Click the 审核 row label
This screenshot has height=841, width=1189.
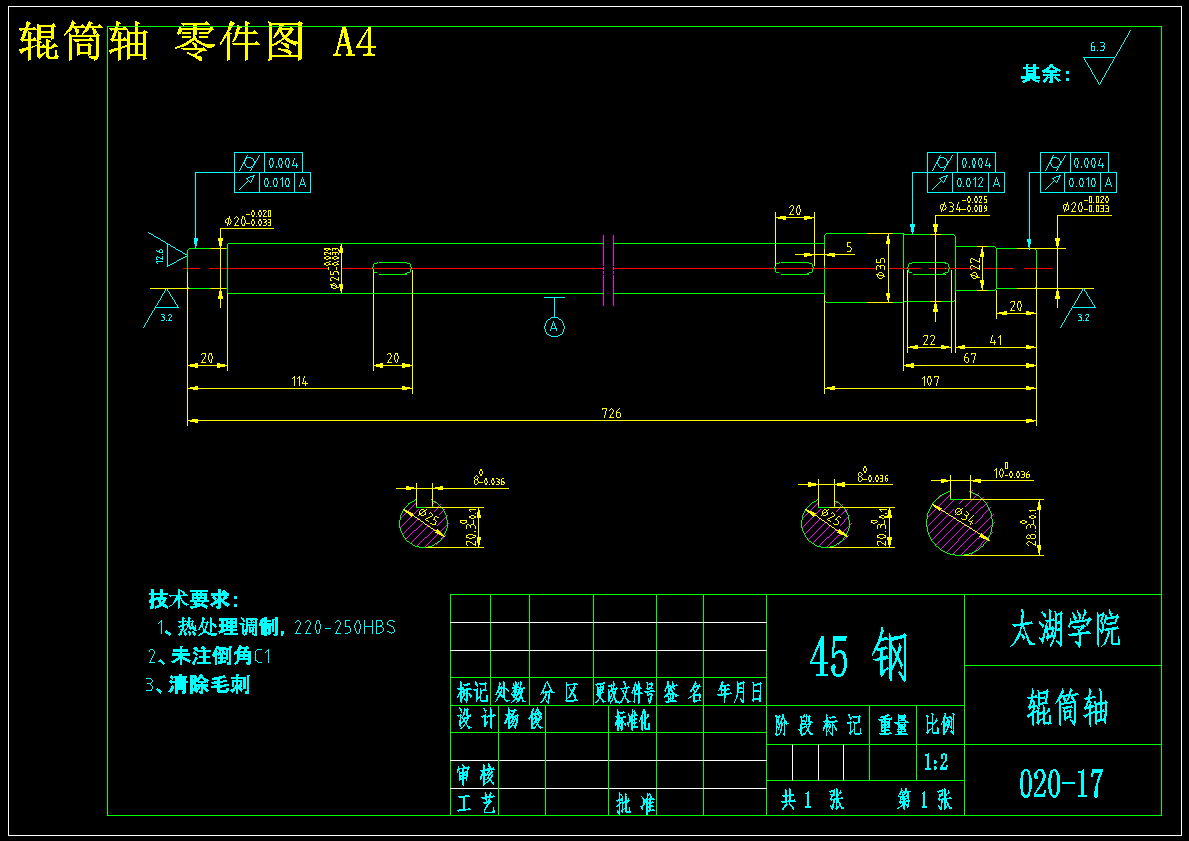pyautogui.click(x=475, y=776)
